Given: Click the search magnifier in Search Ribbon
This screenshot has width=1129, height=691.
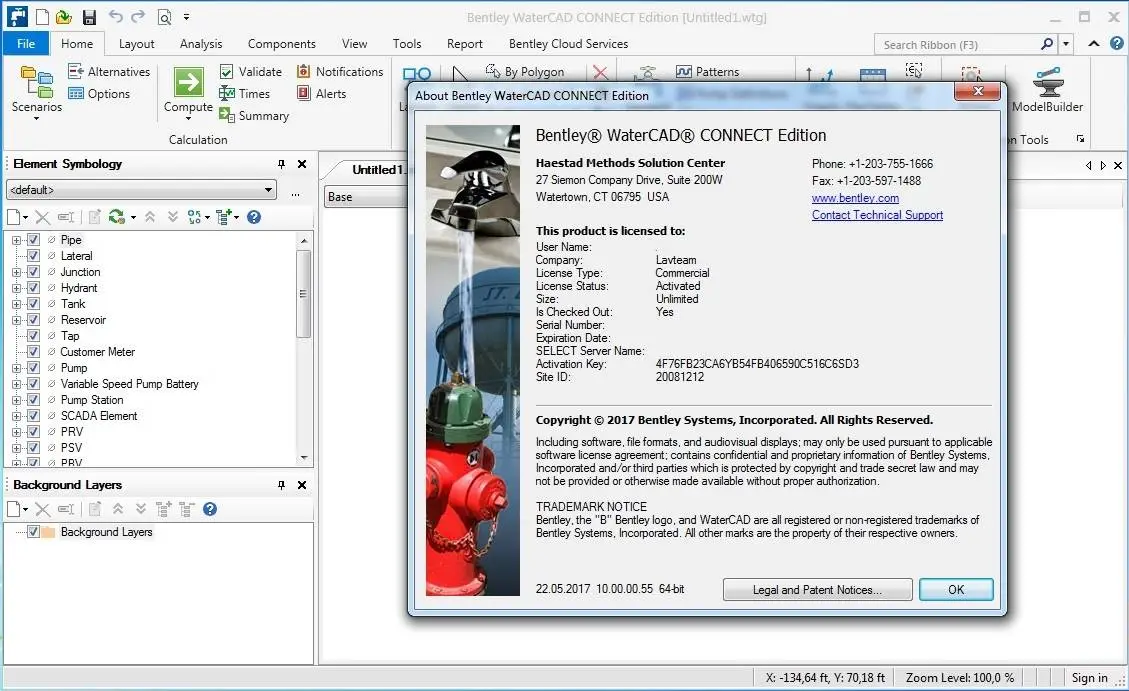Looking at the screenshot, I should 1047,44.
